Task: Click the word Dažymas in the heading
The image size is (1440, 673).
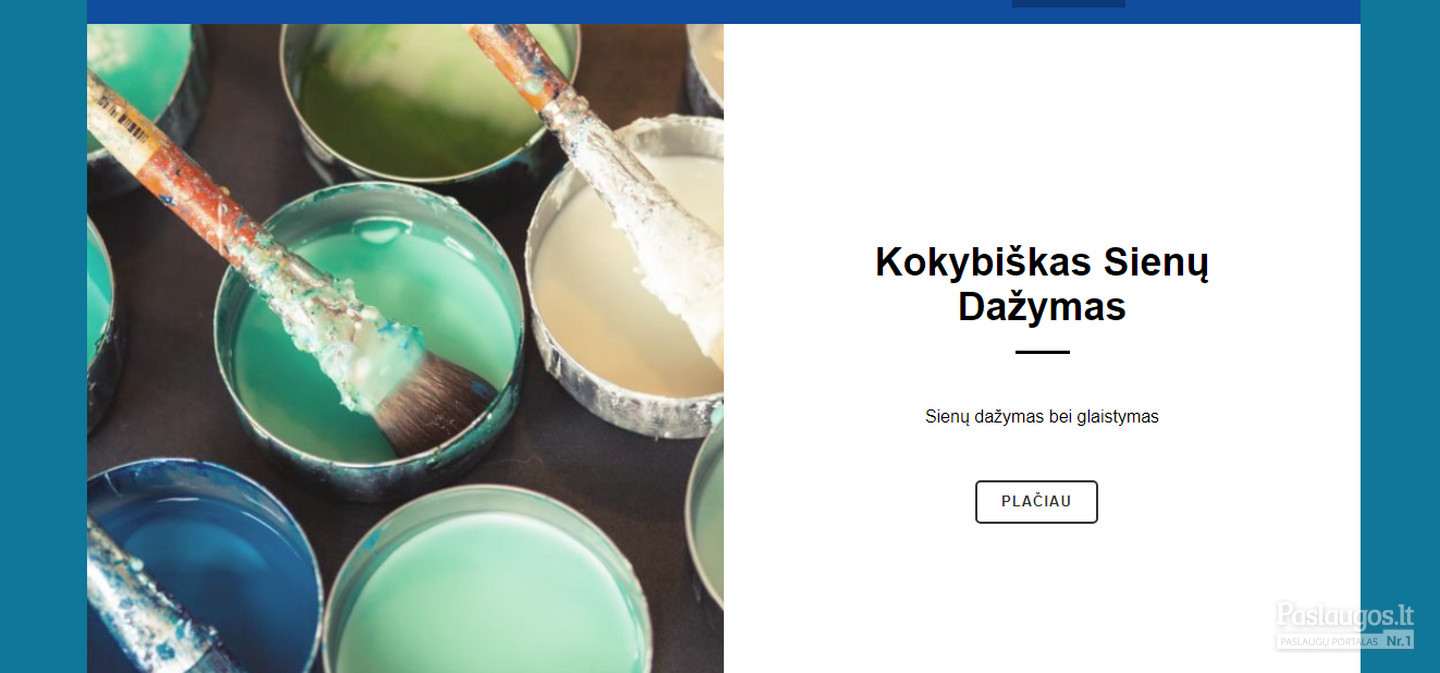Action: pos(1042,307)
